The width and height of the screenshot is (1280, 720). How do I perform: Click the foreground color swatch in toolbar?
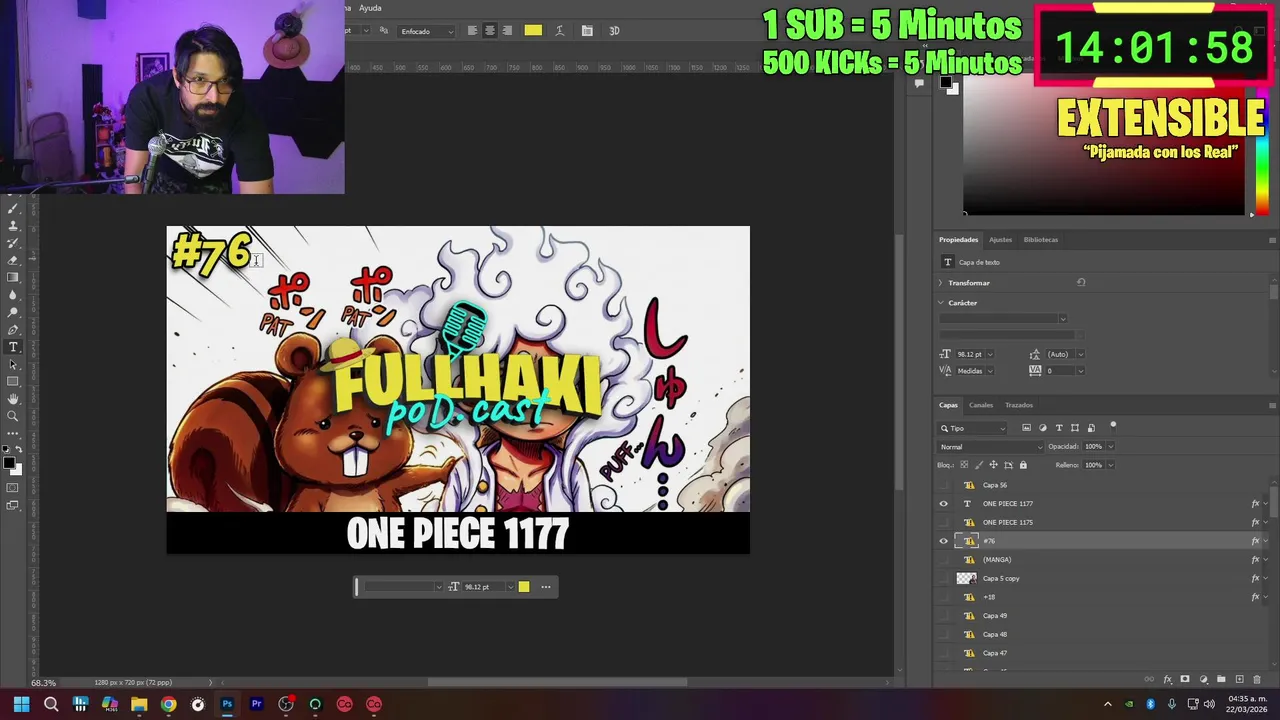9,463
